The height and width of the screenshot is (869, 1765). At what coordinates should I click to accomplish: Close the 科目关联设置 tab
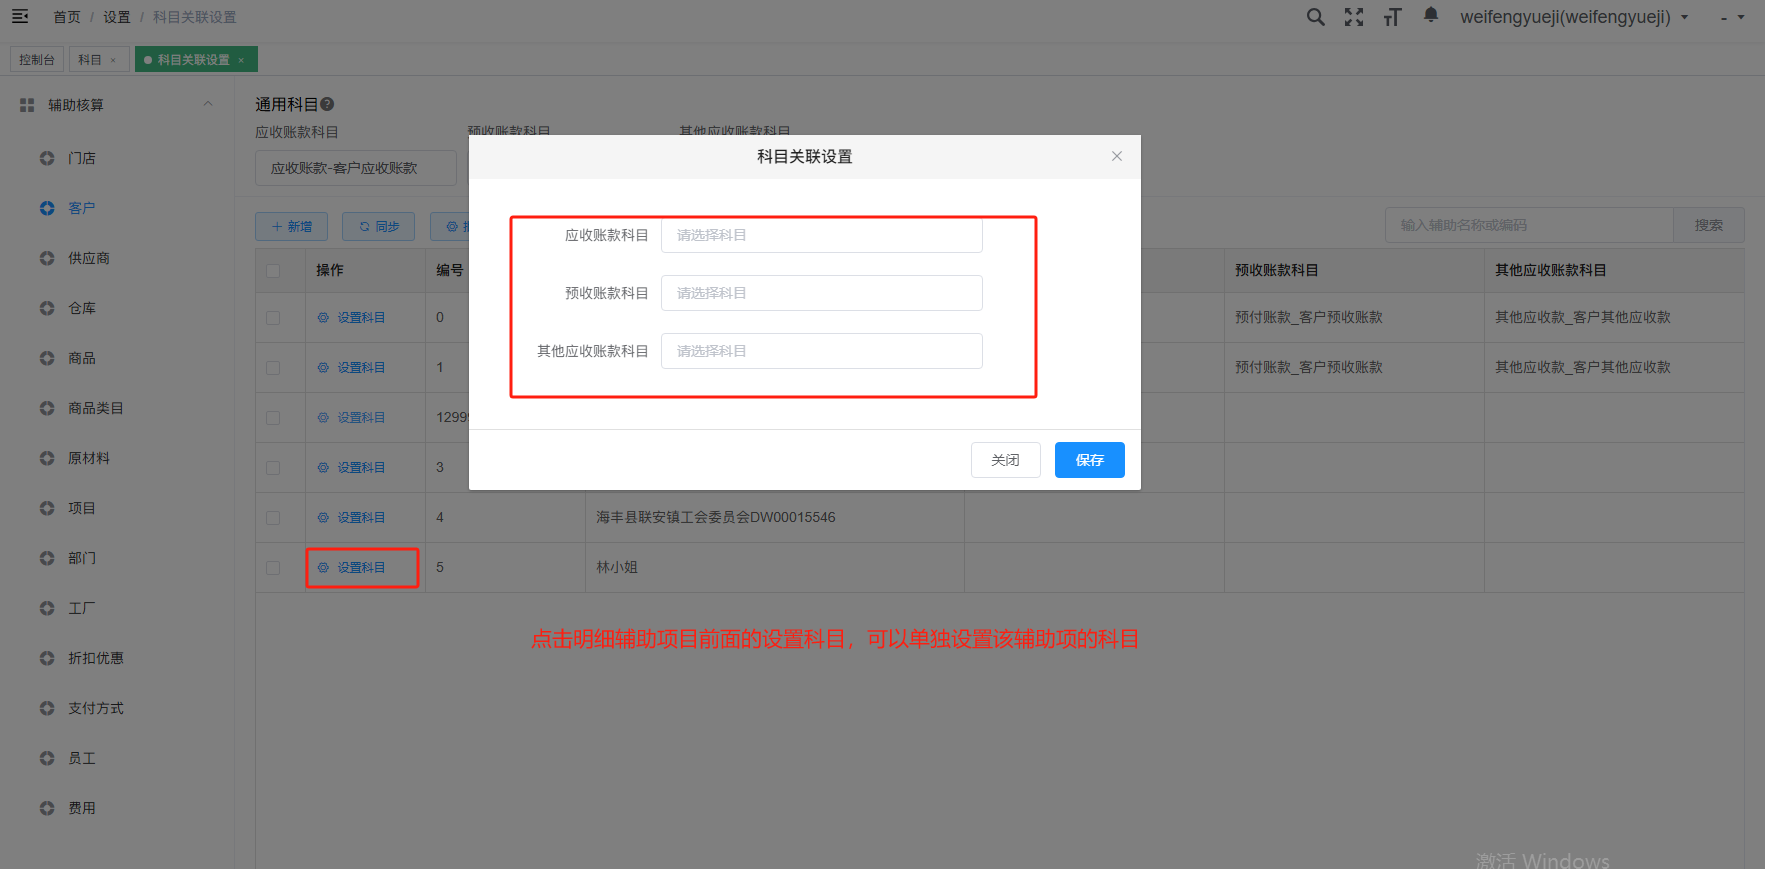(241, 60)
